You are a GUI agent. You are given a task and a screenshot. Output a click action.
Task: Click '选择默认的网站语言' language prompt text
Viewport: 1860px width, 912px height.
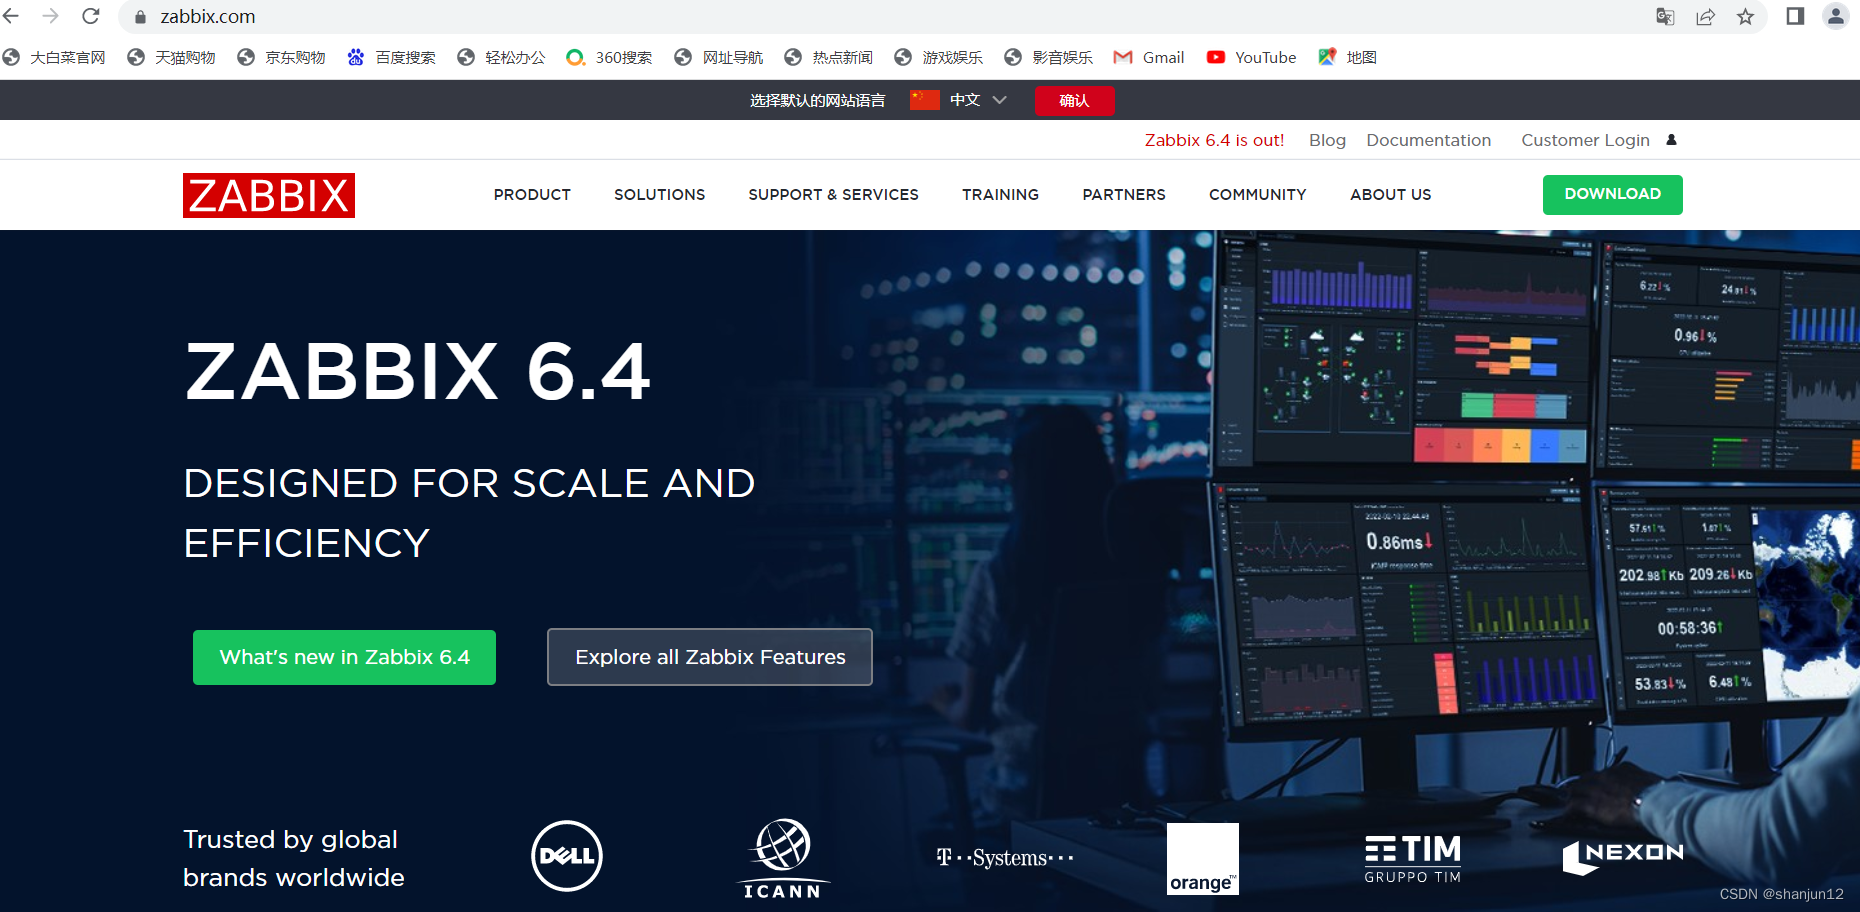[x=818, y=101]
